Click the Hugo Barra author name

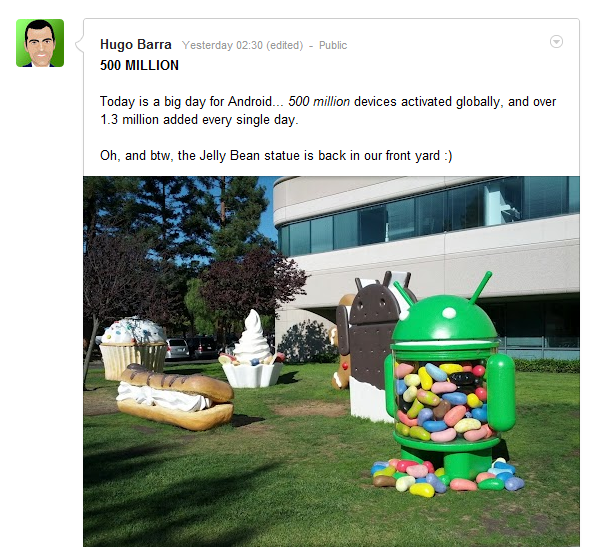pos(135,45)
